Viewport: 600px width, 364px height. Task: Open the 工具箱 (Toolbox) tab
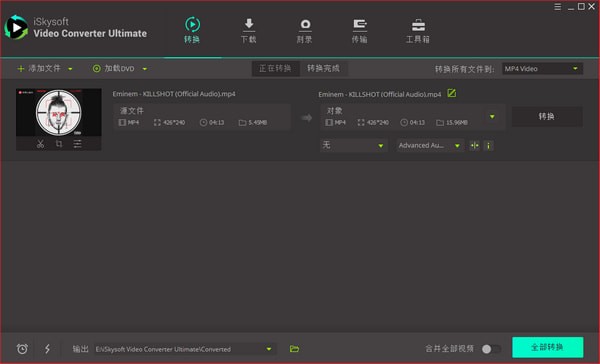417,31
